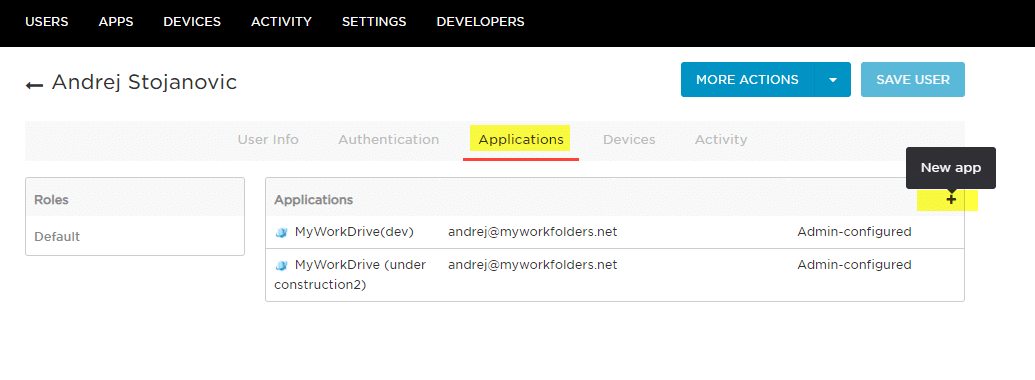Viewport: 1035px width, 380px height.
Task: Select the Applications tab
Action: pos(521,140)
